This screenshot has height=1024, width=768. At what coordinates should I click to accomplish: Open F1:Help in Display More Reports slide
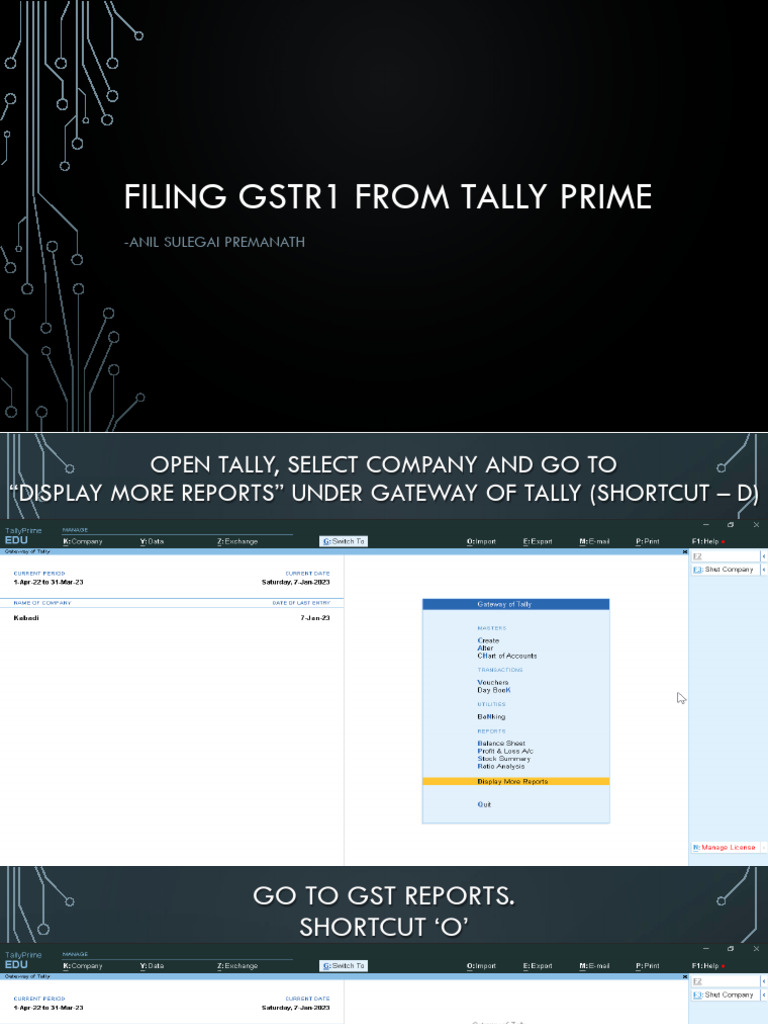click(708, 541)
